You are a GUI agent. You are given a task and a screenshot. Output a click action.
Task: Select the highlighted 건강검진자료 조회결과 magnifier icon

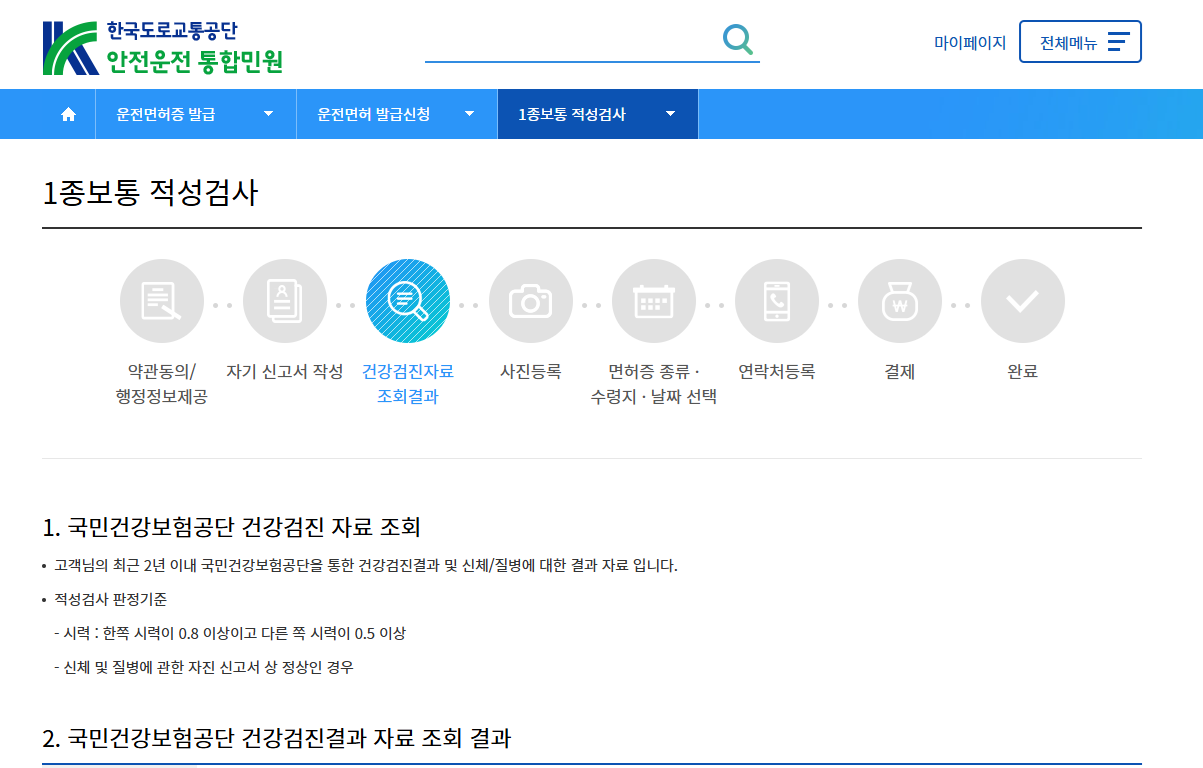[x=408, y=300]
